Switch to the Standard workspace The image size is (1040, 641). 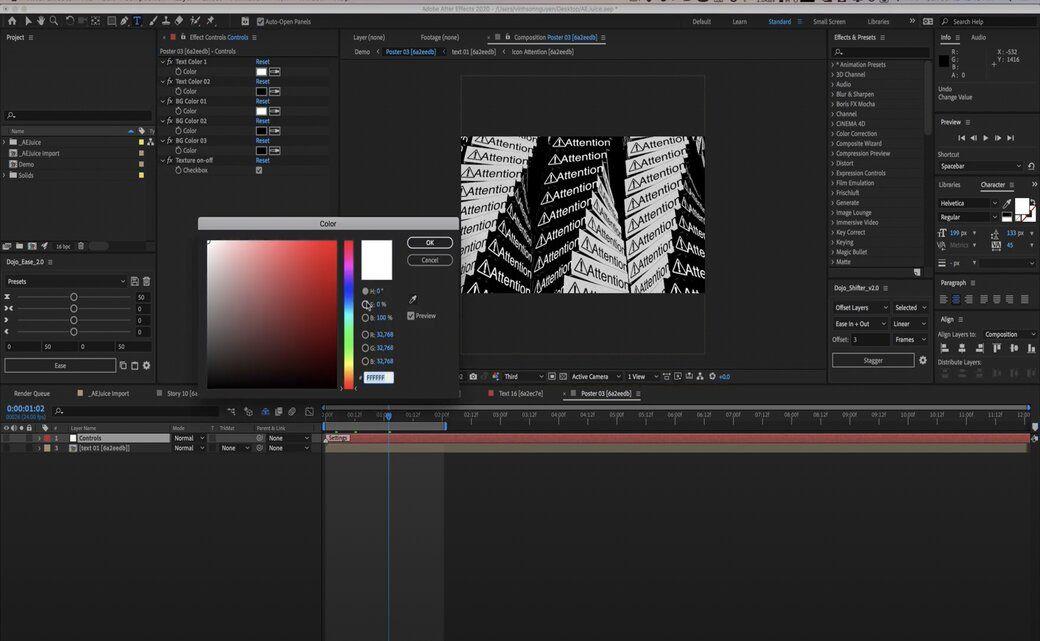tap(779, 22)
